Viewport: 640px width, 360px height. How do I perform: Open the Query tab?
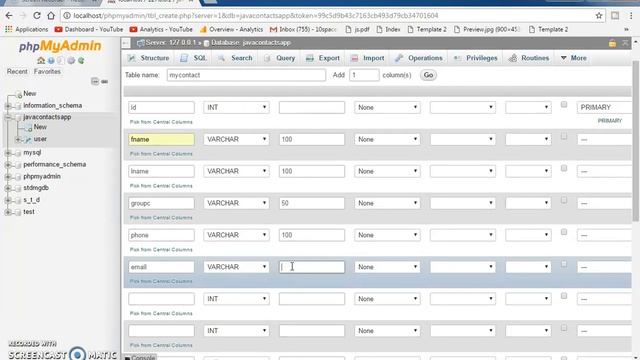point(280,58)
